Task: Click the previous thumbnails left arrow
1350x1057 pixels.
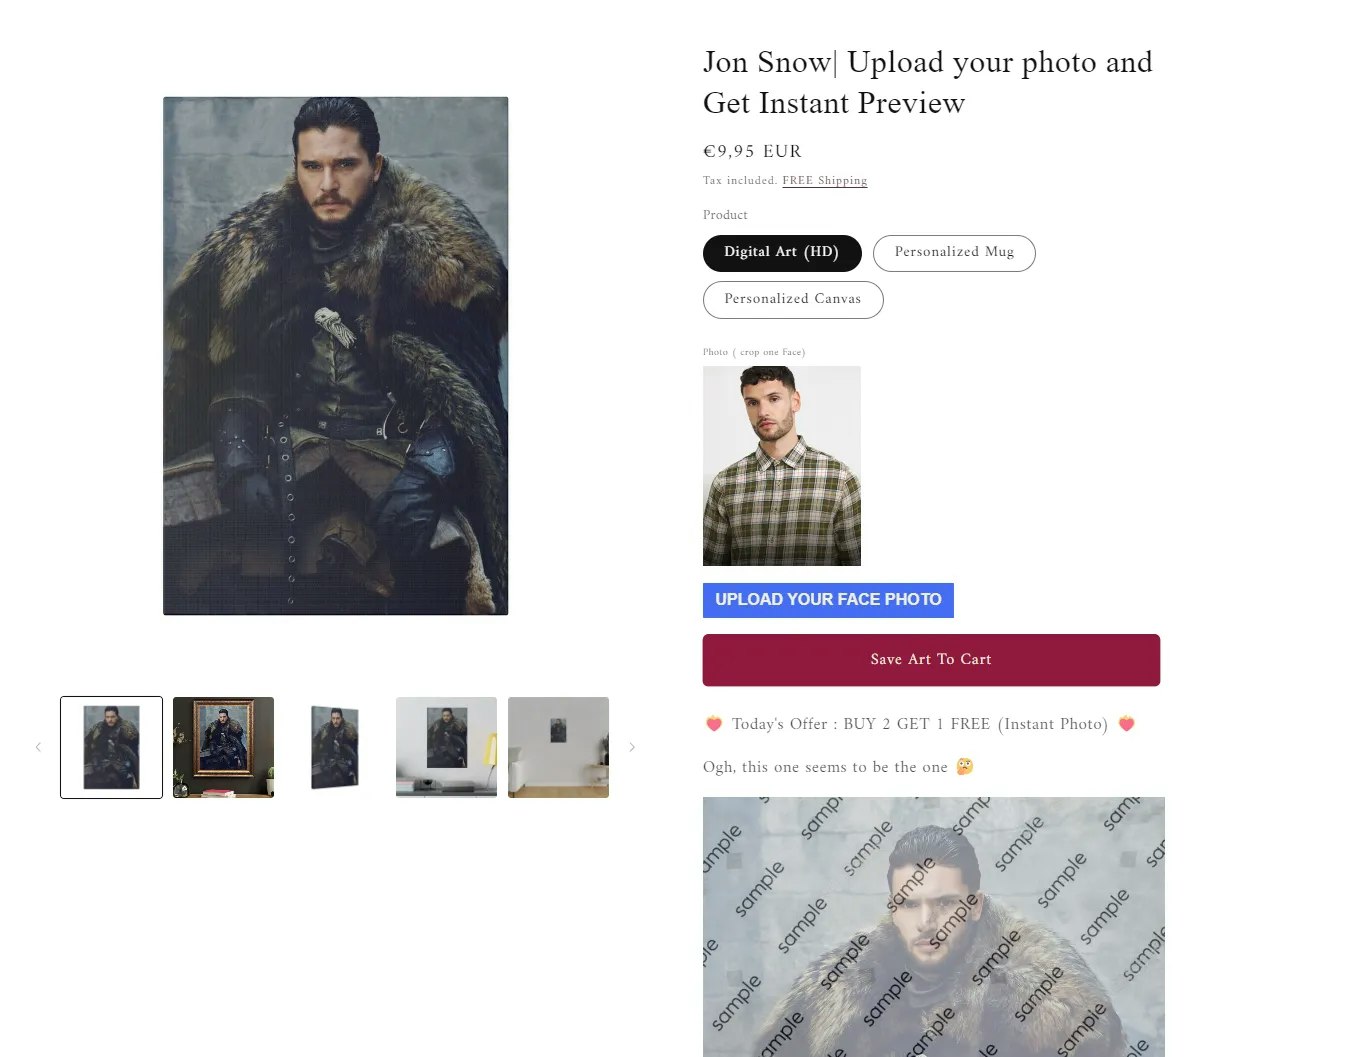Action: (38, 747)
